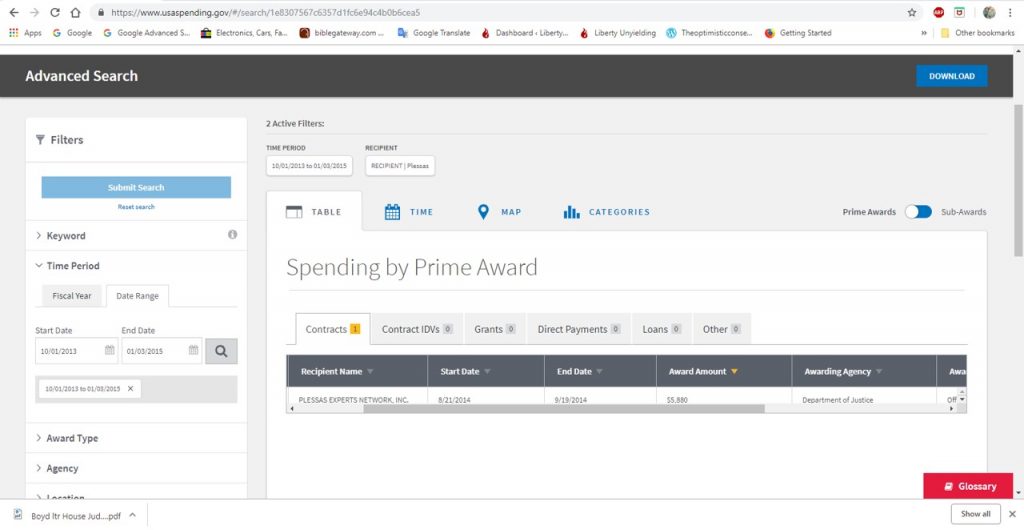Open the End Date calendar icon
This screenshot has height=530, width=1024.
(x=193, y=351)
